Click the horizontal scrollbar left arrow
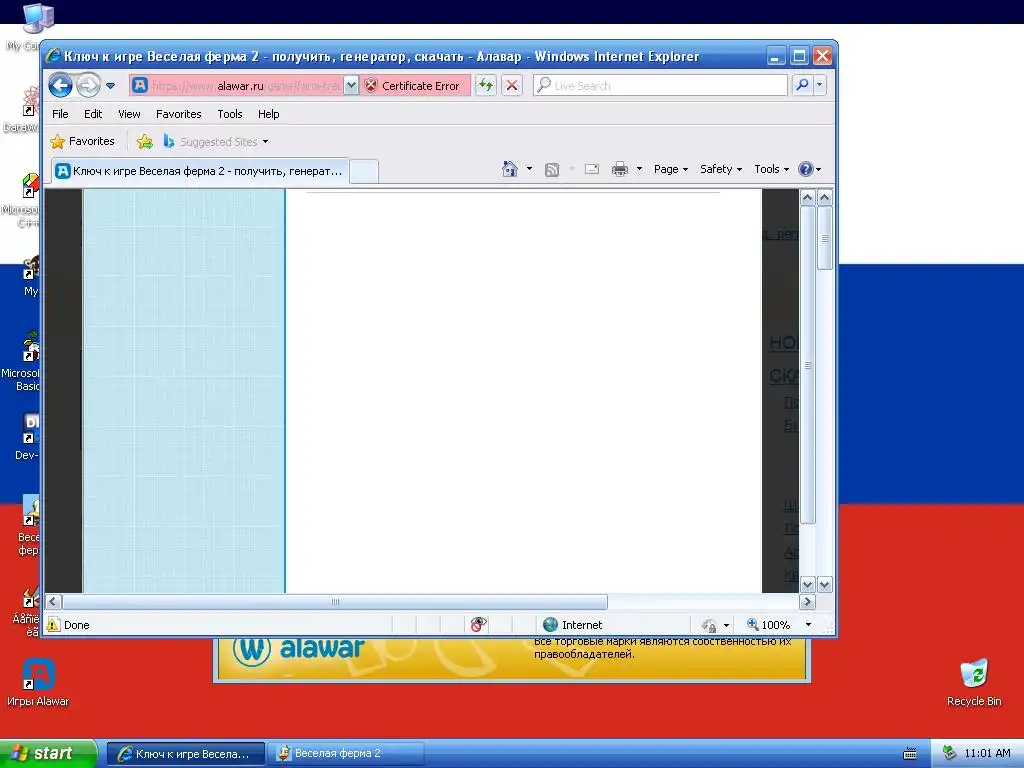 coord(54,601)
